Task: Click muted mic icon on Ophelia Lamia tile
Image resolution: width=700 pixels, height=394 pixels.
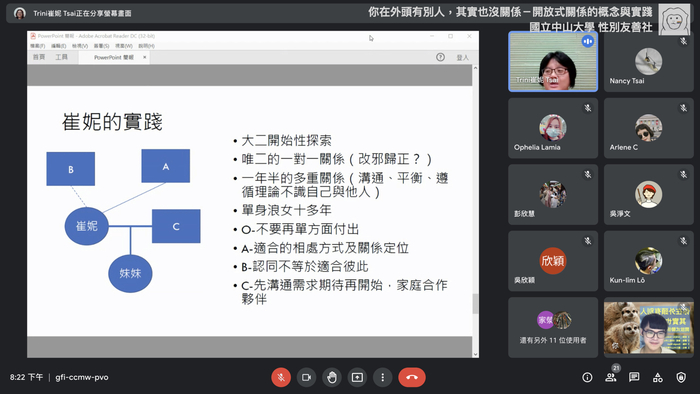Action: (x=588, y=108)
